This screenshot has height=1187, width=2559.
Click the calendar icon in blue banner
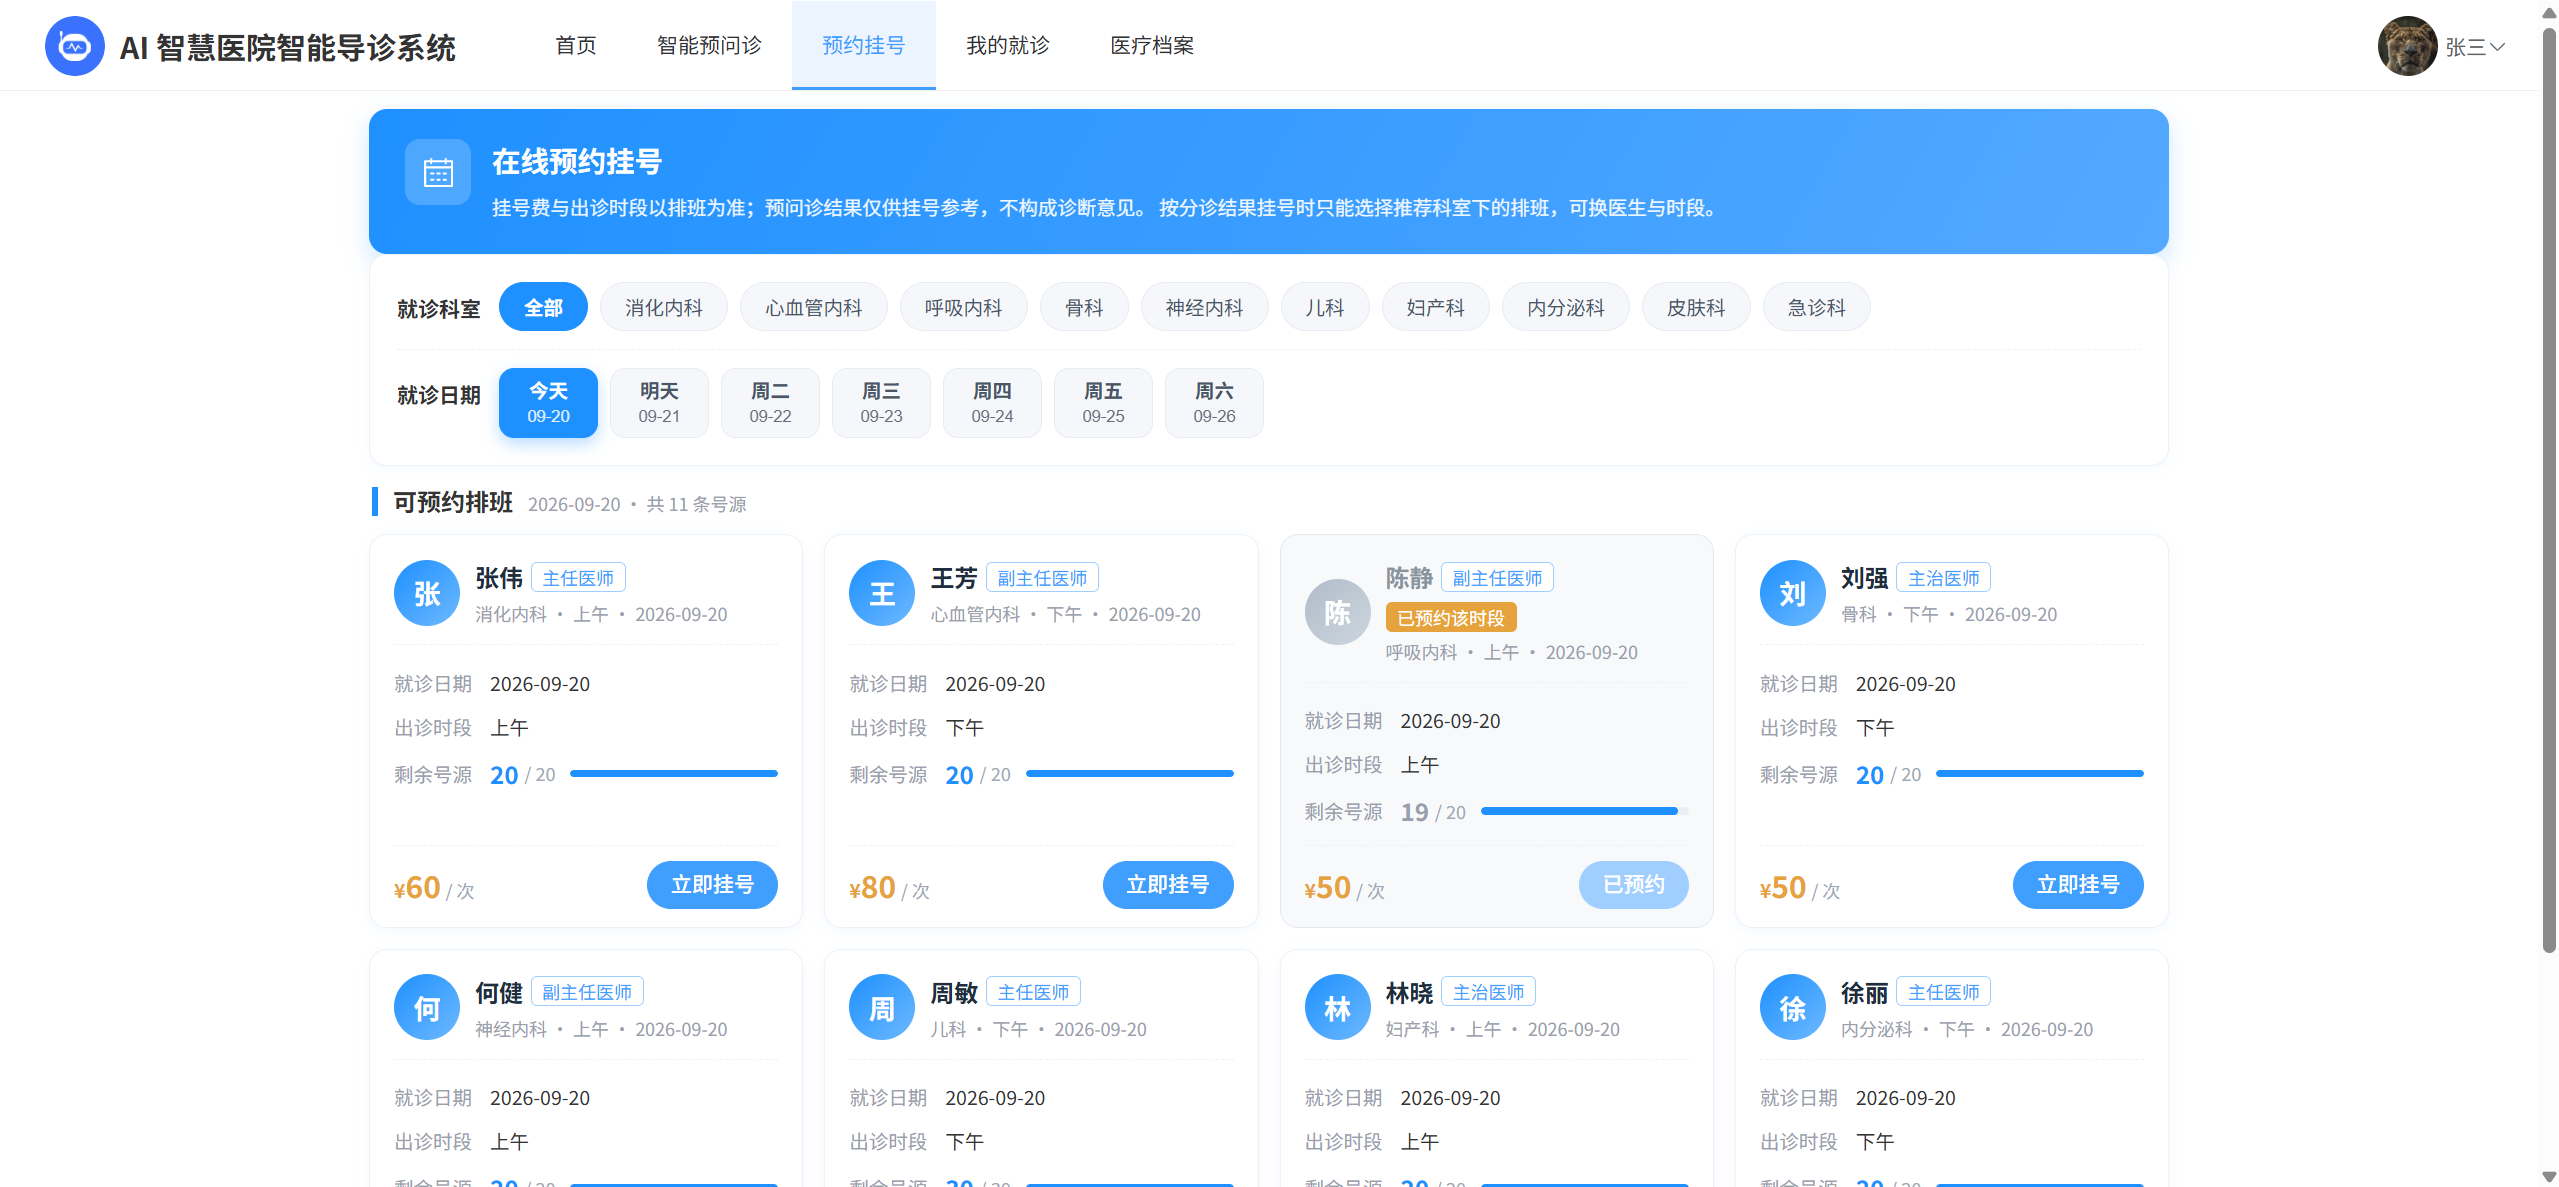coord(438,172)
